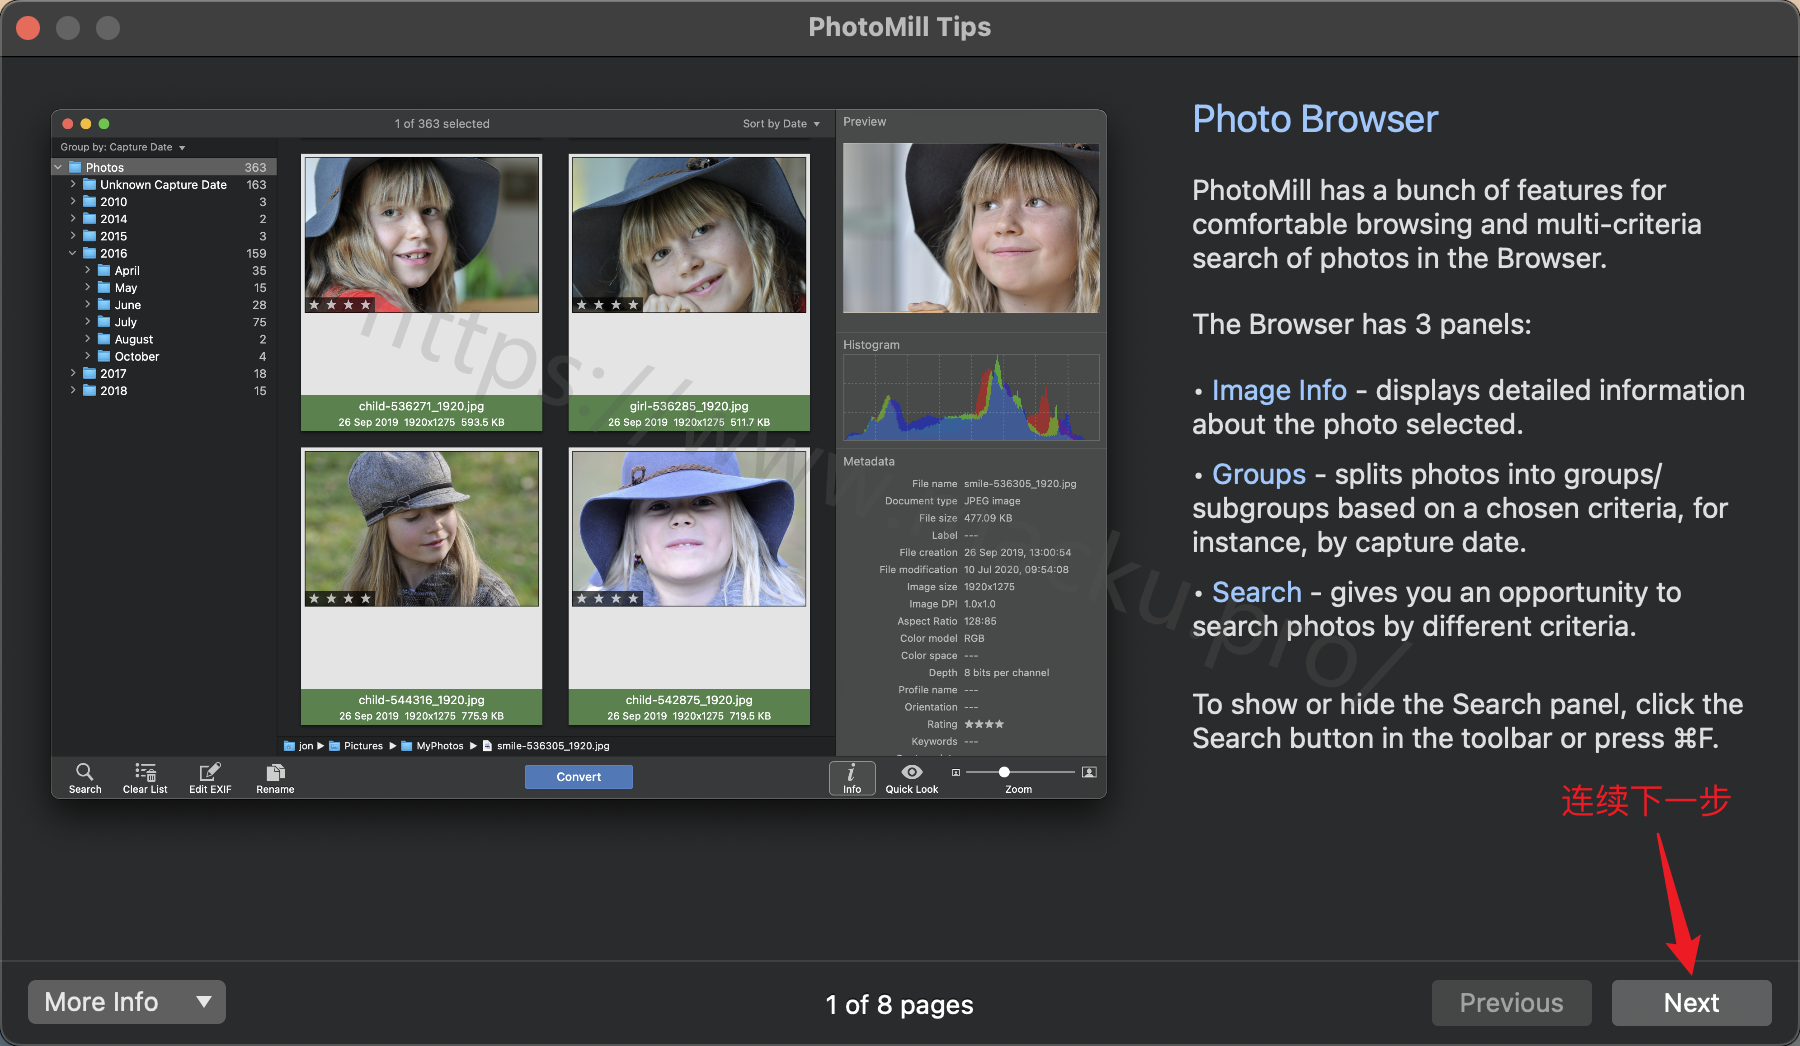Click the jon folder in path bar
Viewport: 1800px width, 1046px height.
(x=299, y=746)
